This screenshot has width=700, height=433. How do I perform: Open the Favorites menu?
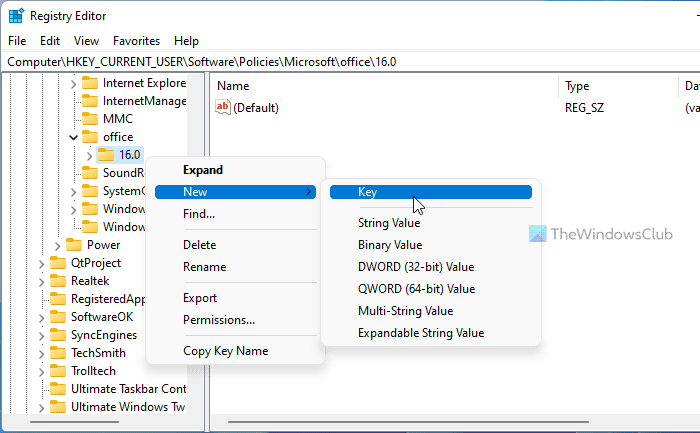click(136, 41)
